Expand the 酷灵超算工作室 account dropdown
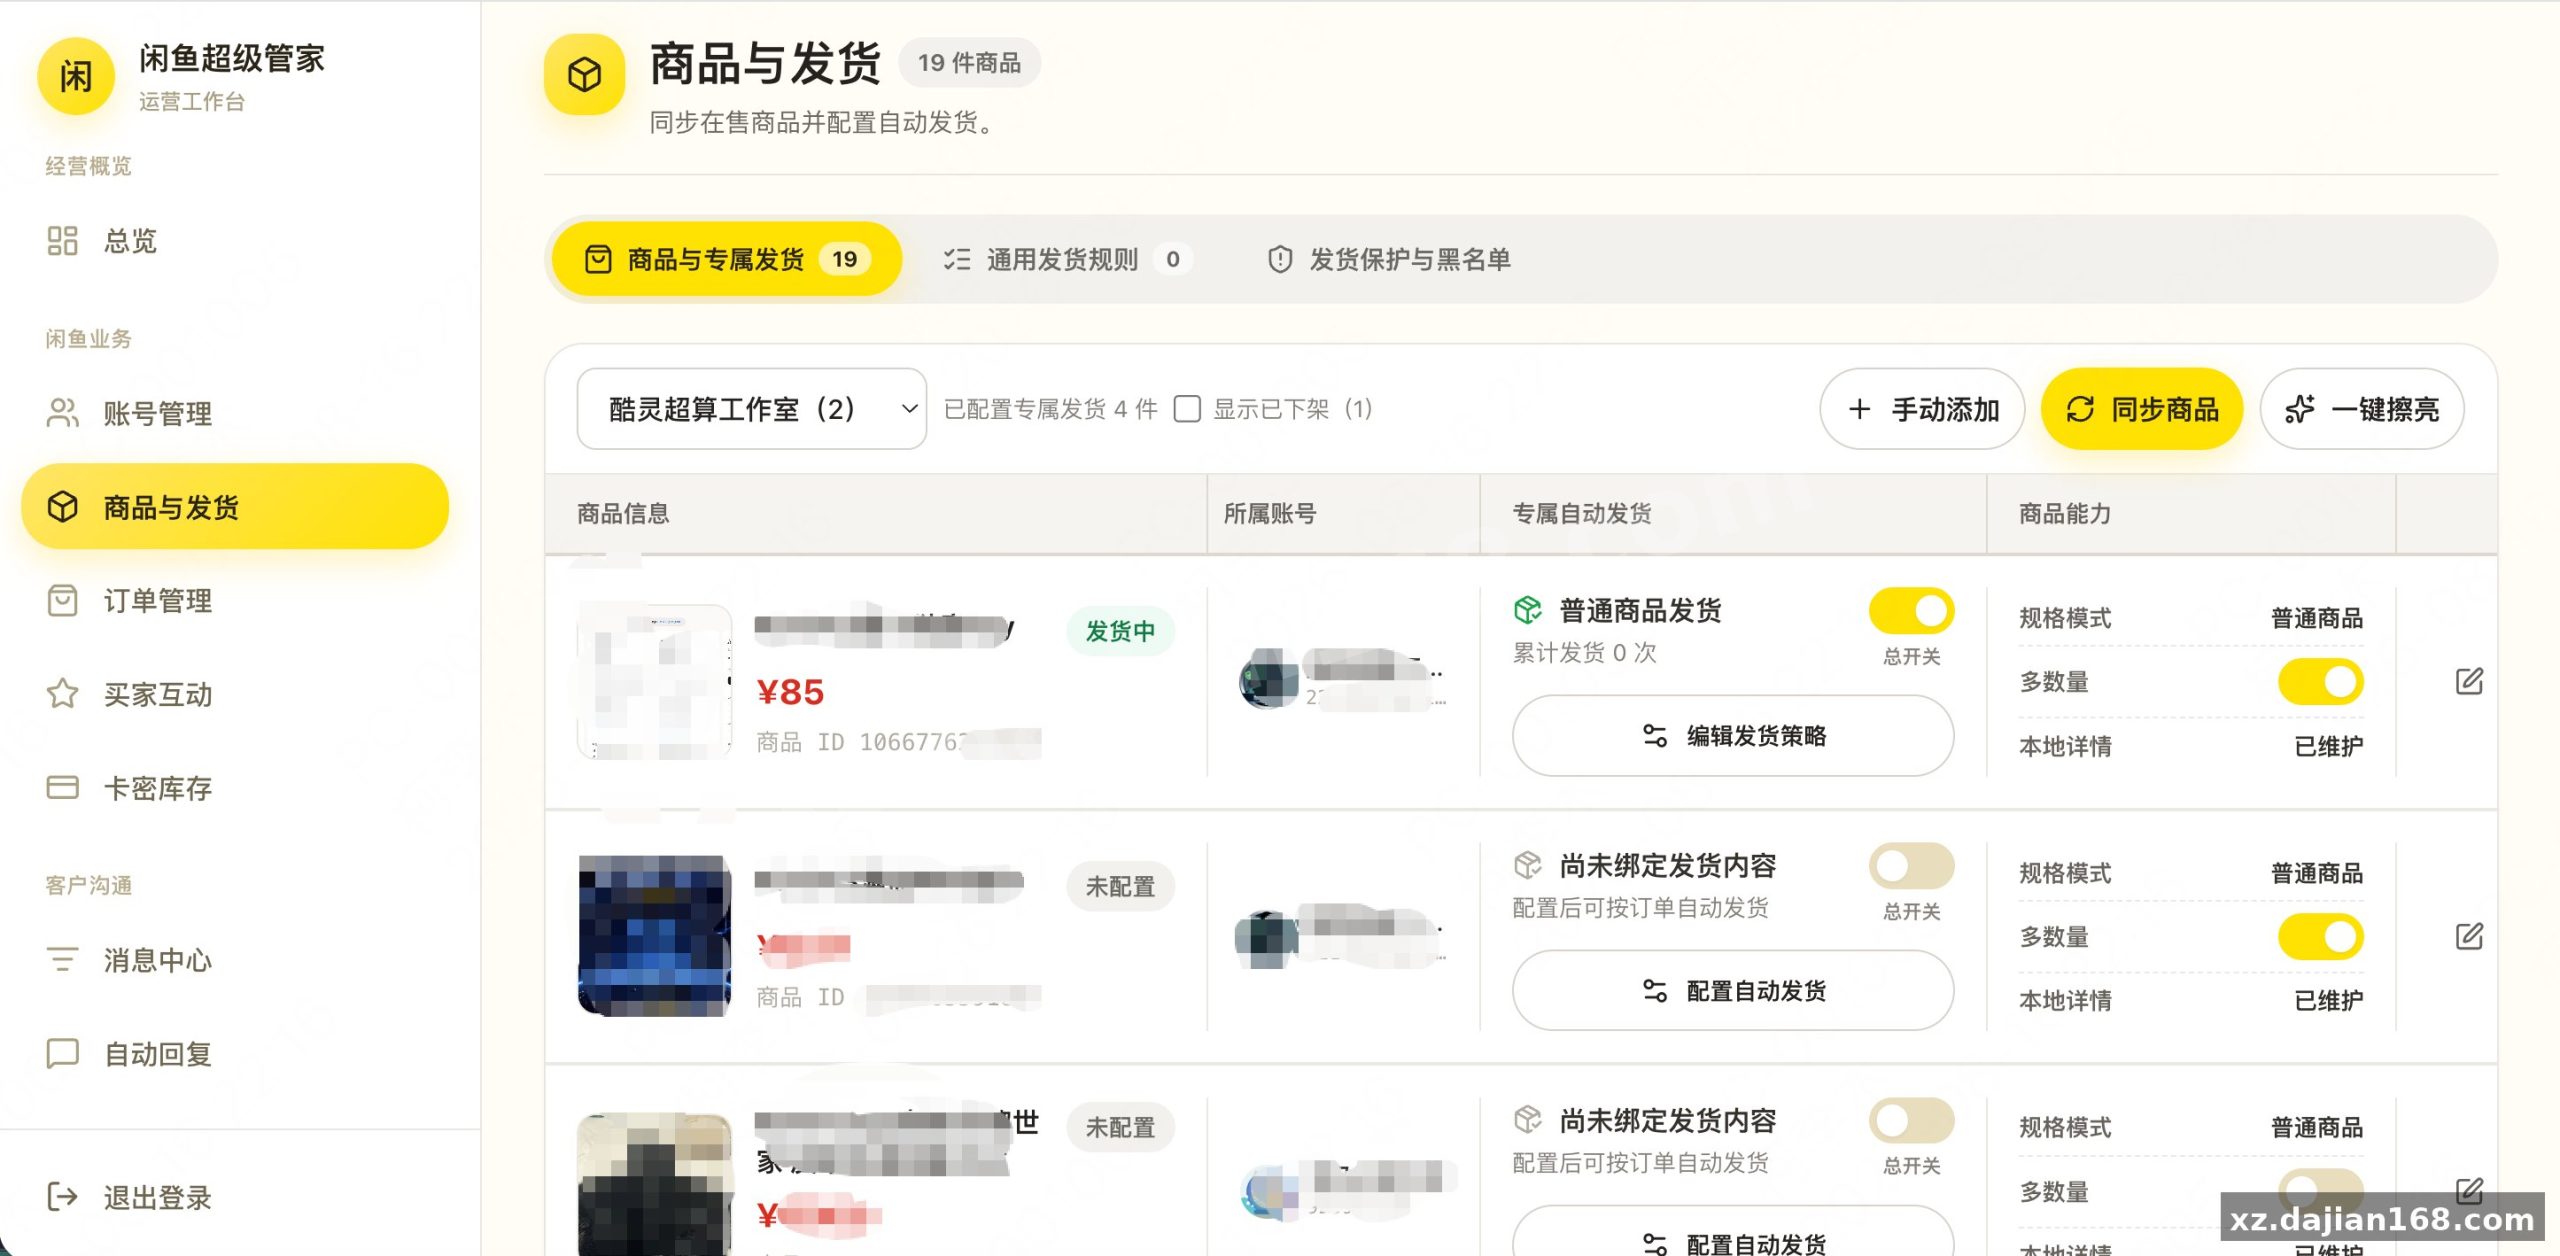The image size is (2560, 1256). (x=752, y=409)
